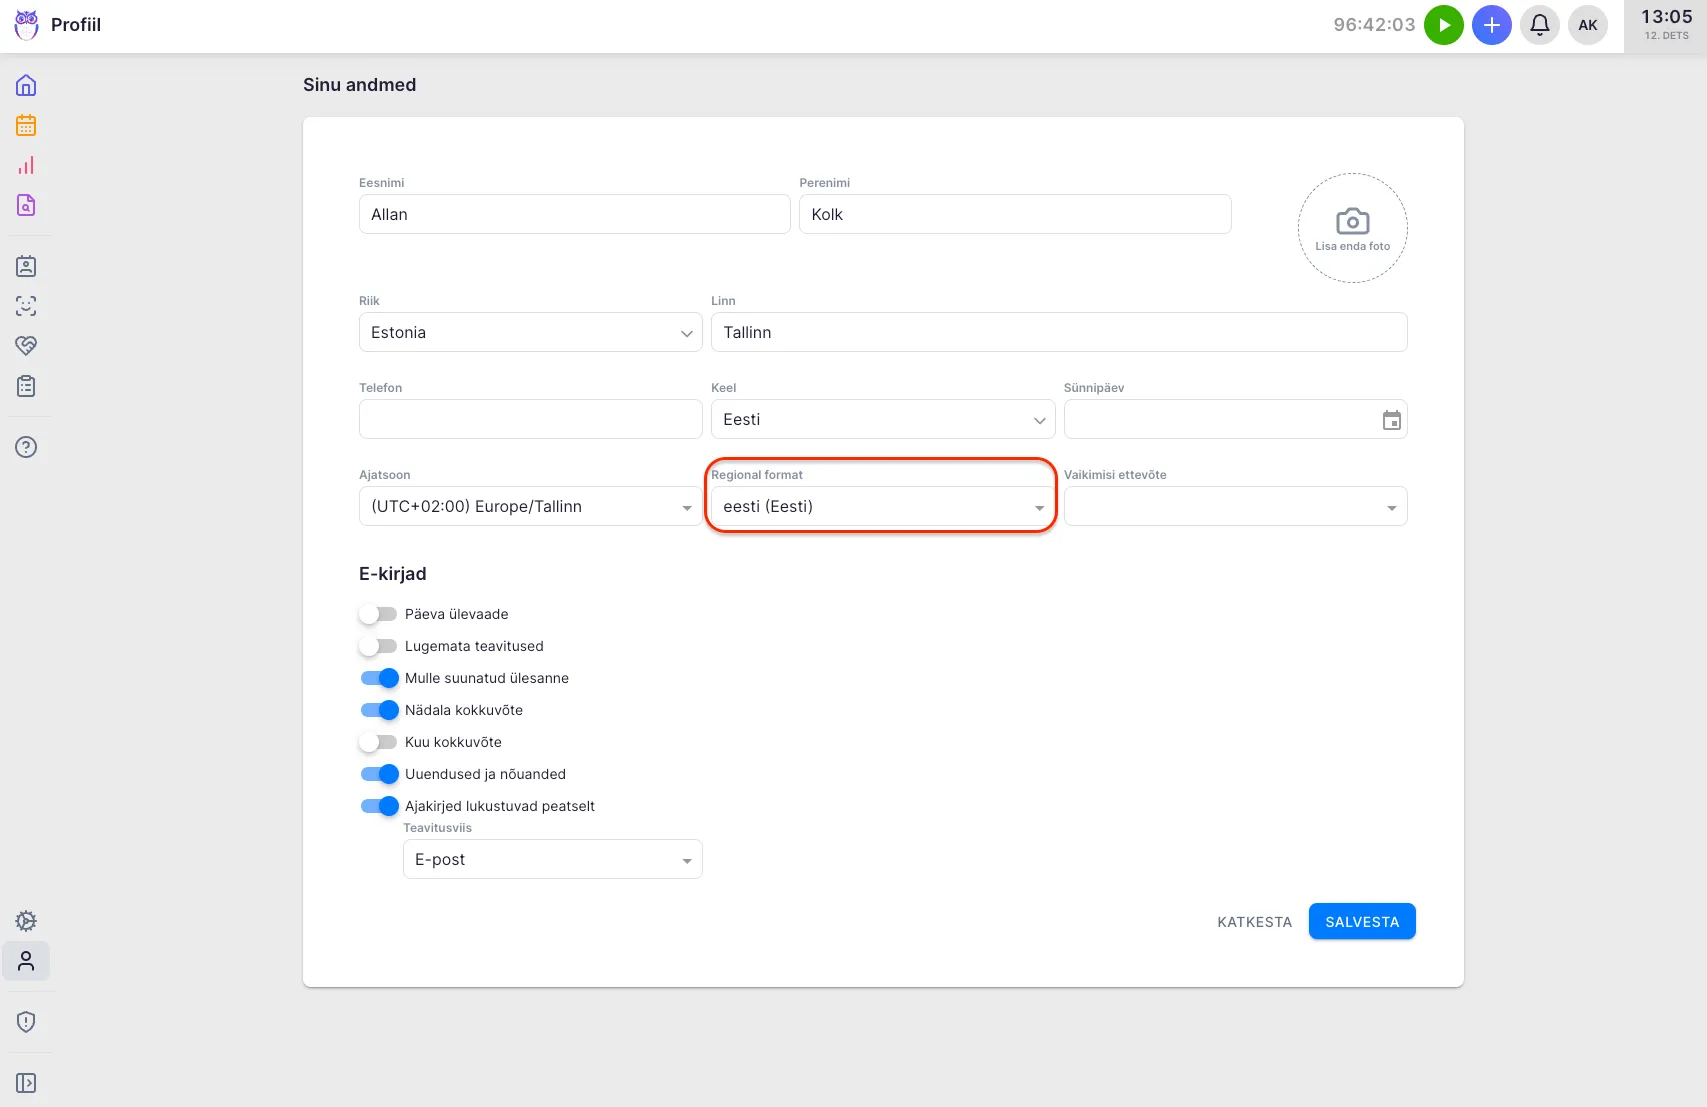Open notifications bell icon
This screenshot has width=1707, height=1107.
[1539, 25]
